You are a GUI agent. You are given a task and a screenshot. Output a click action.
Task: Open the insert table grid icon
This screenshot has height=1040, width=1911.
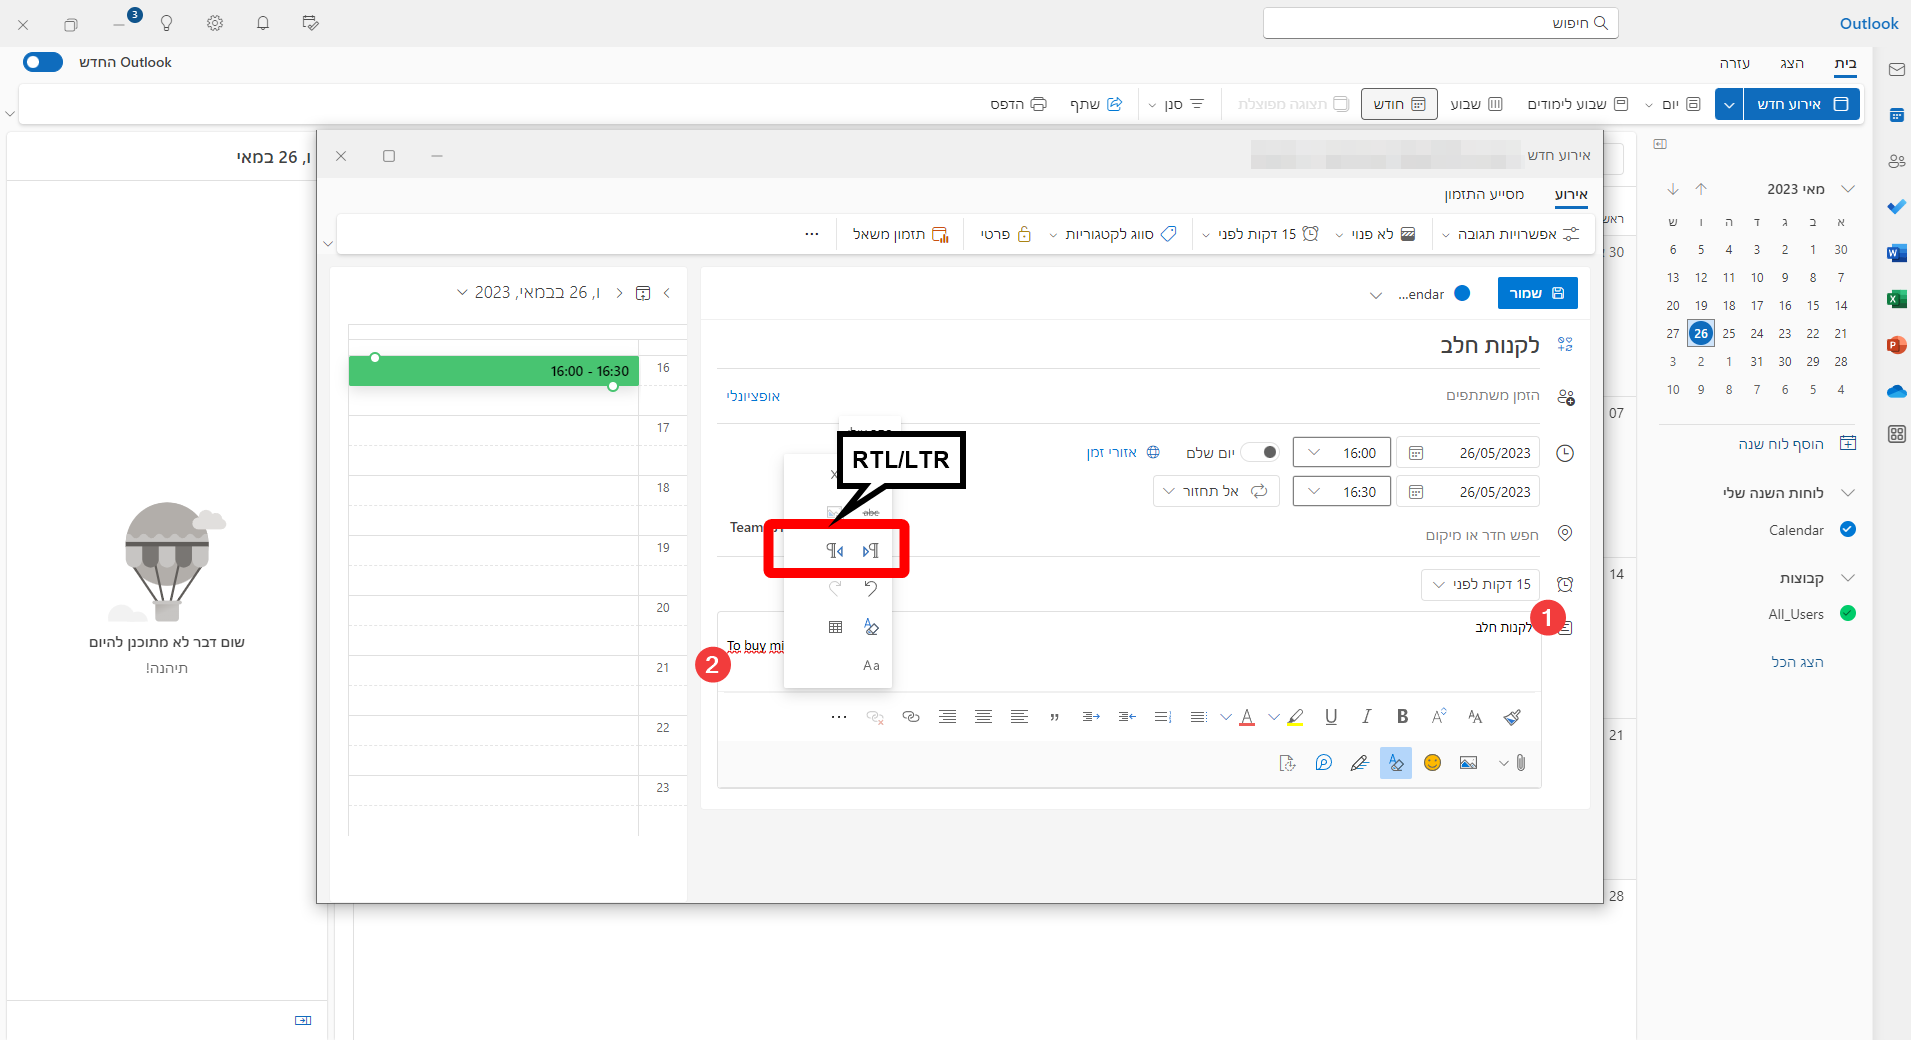(x=835, y=627)
